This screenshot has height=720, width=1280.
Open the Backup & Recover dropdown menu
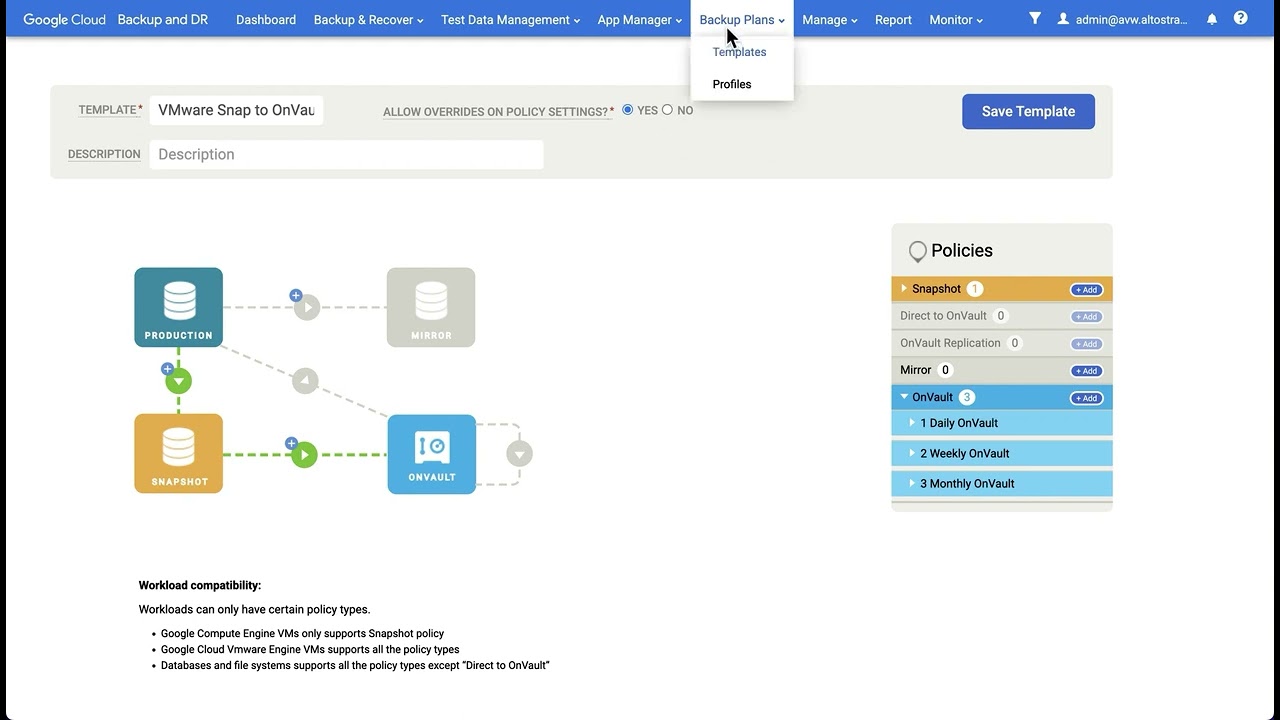368,20
